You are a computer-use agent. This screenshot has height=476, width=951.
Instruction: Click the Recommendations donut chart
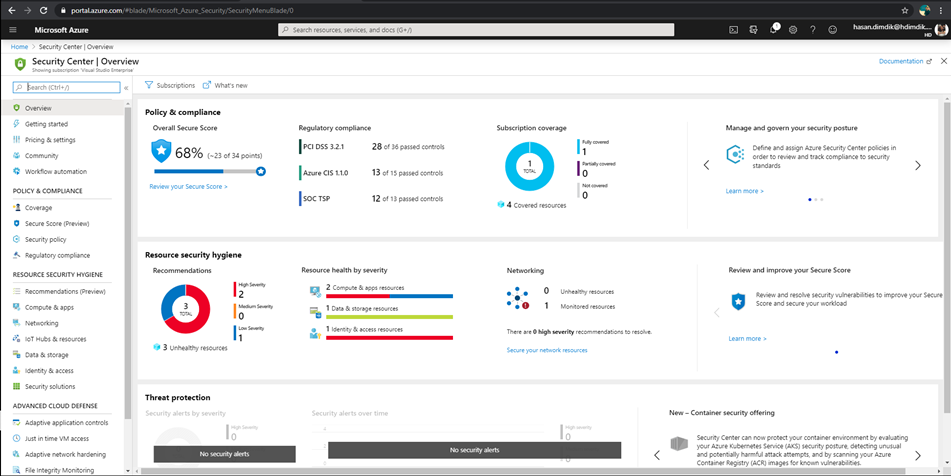186,309
